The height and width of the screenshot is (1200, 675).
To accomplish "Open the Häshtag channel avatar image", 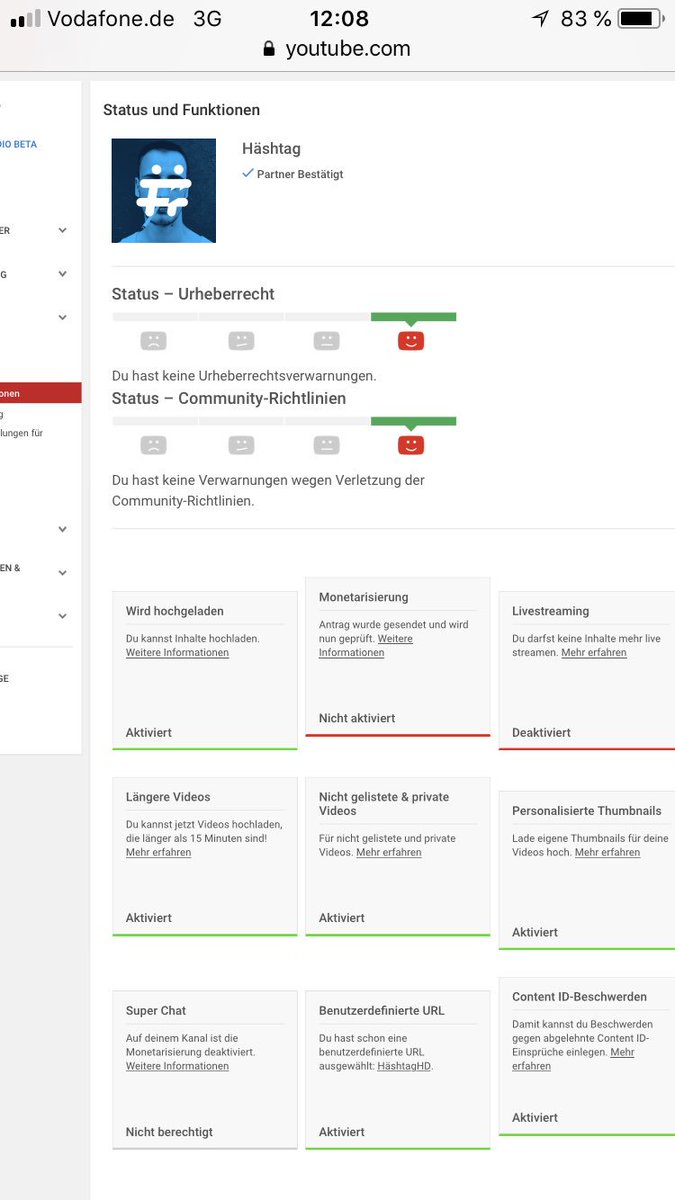I will pos(163,190).
